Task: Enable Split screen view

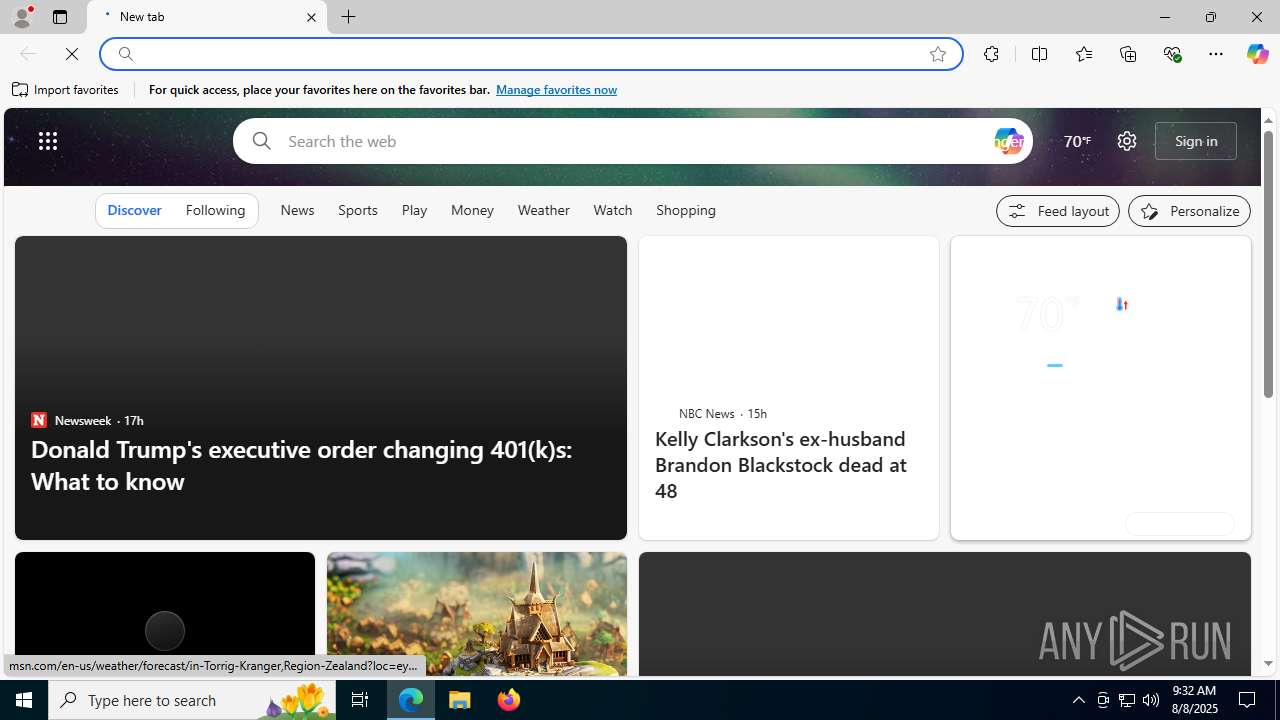Action: [x=1039, y=54]
